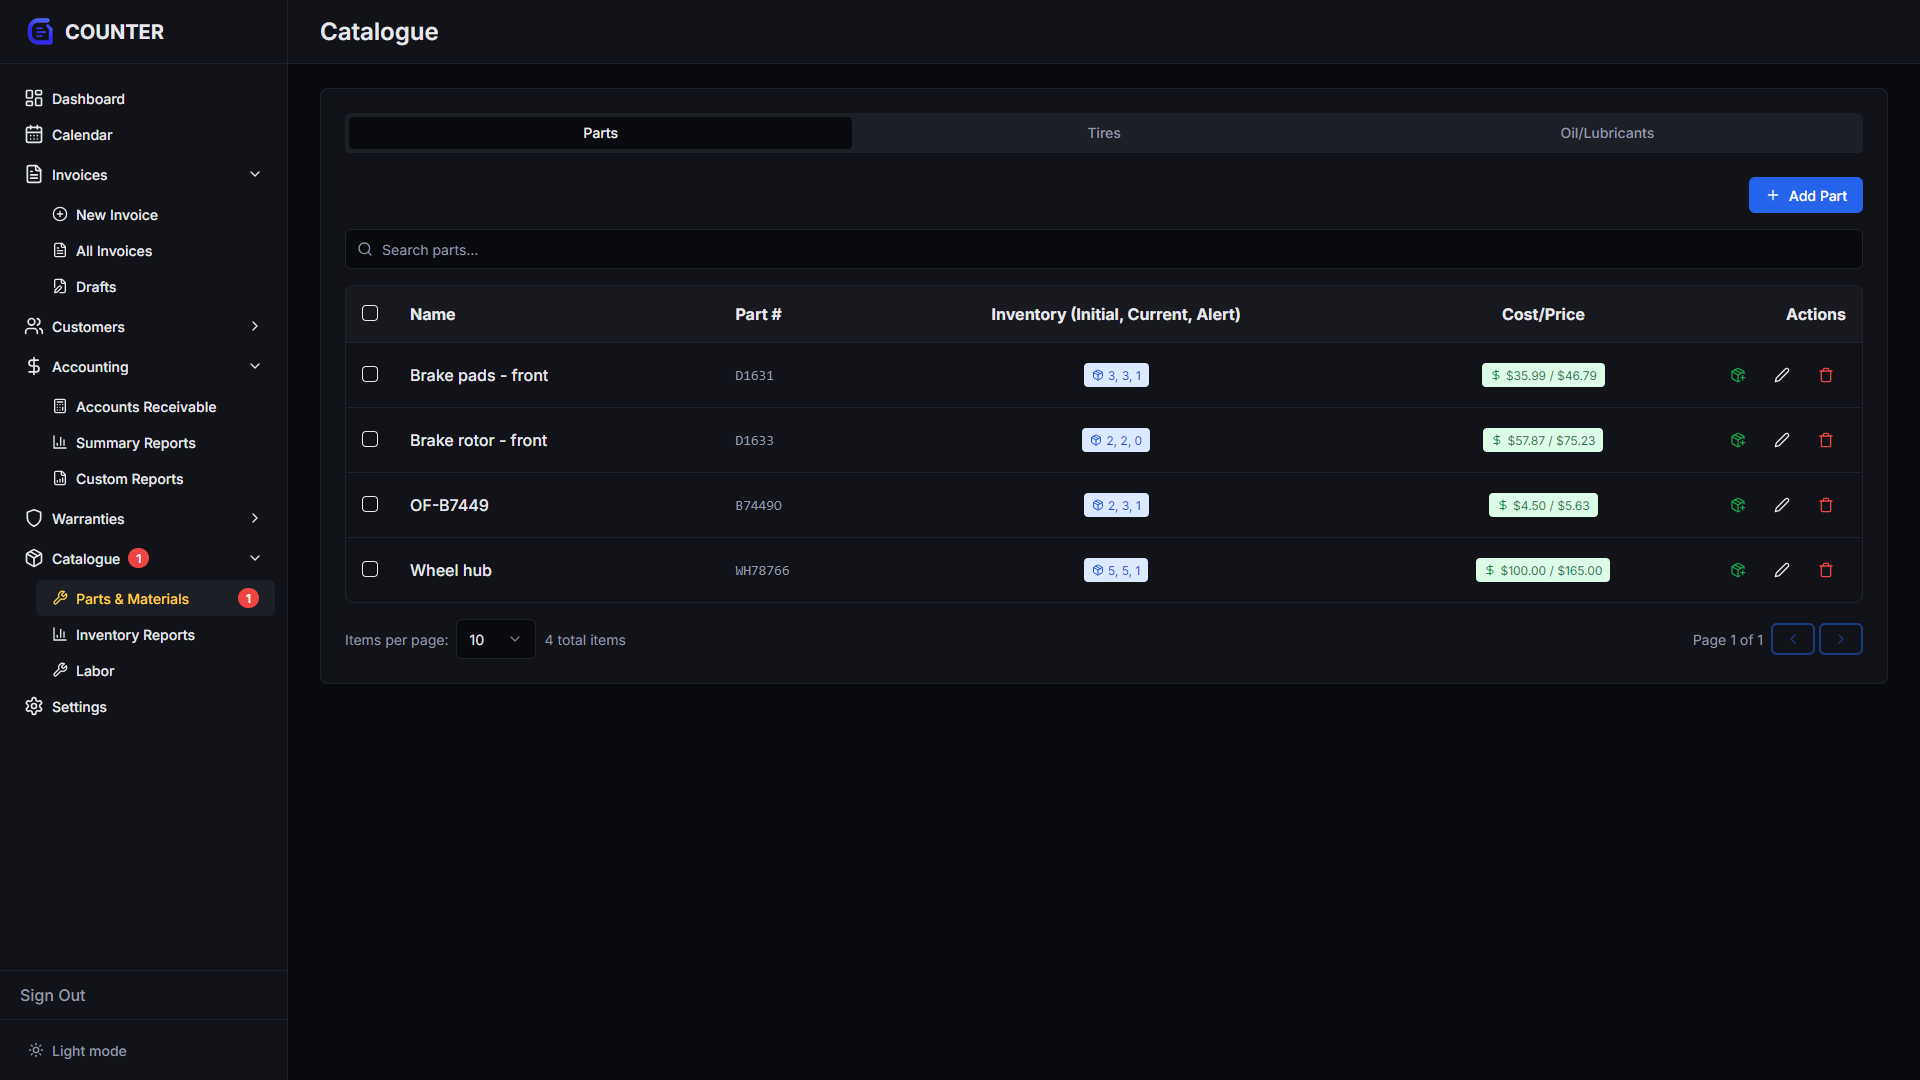The image size is (1920, 1080).
Task: Click green inventory icon for Brake pads
Action: click(x=1738, y=375)
